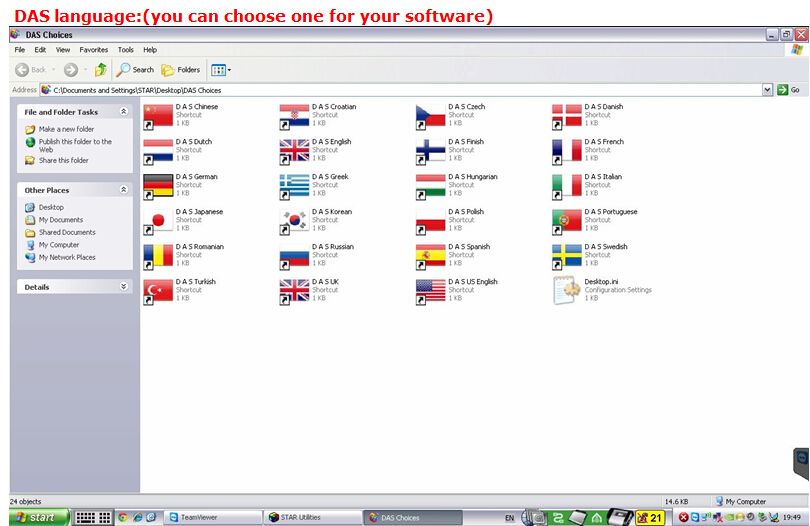Viewport: 810px width, 526px height.
Task: Open the D A S Chinese shortcut
Action: tap(181, 115)
